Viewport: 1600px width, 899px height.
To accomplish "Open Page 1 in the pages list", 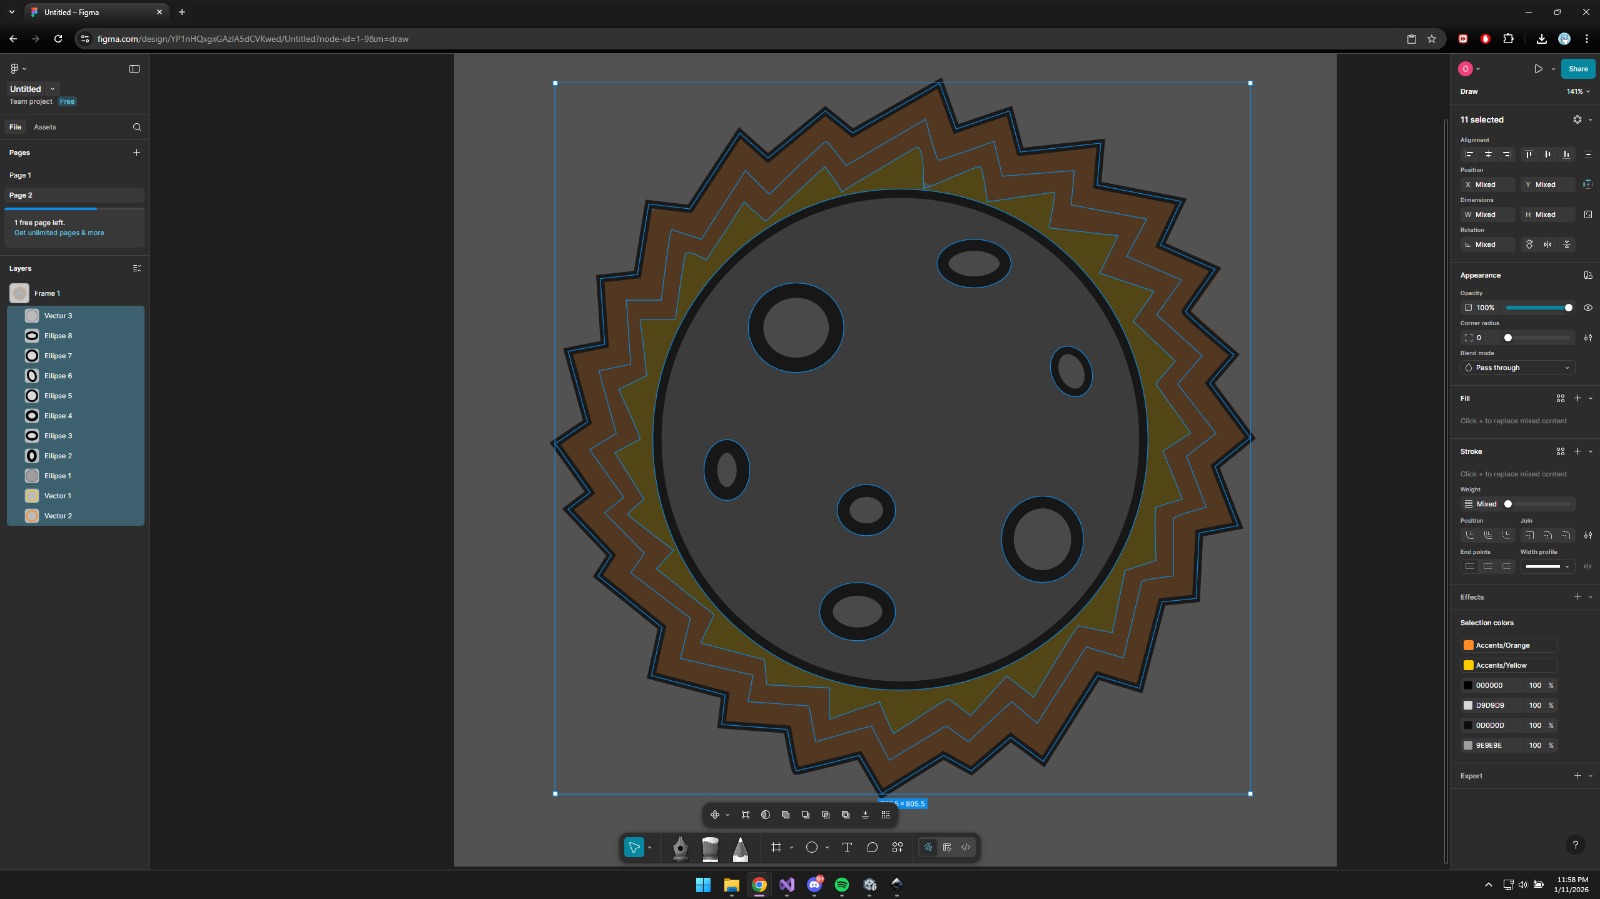I will pyautogui.click(x=21, y=176).
